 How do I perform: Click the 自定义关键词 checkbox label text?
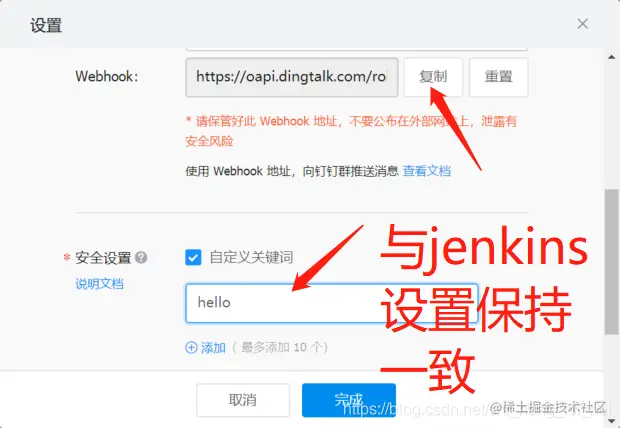coord(251,258)
